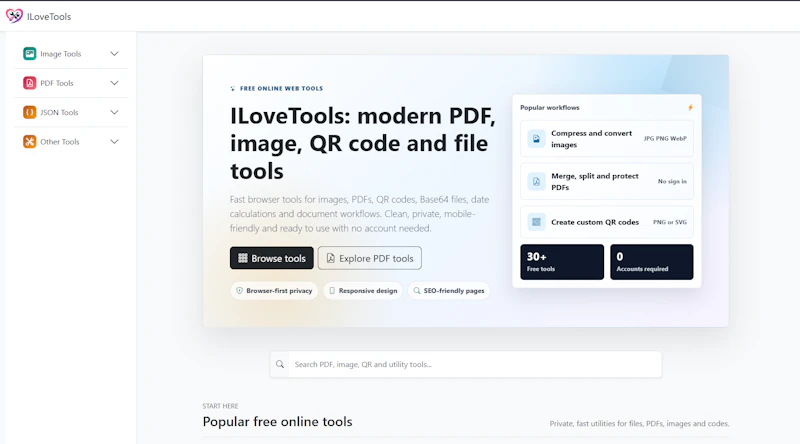Click the phone icon in Responsive design badge
Viewport: 800px width, 444px height.
coord(332,291)
